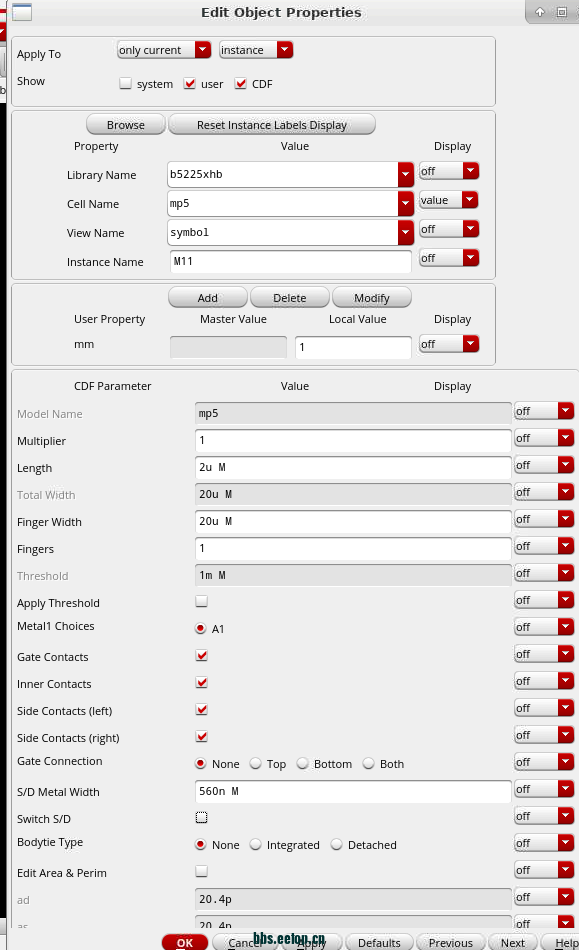Open View Name display dropdown
The width and height of the screenshot is (579, 950).
pos(449,229)
